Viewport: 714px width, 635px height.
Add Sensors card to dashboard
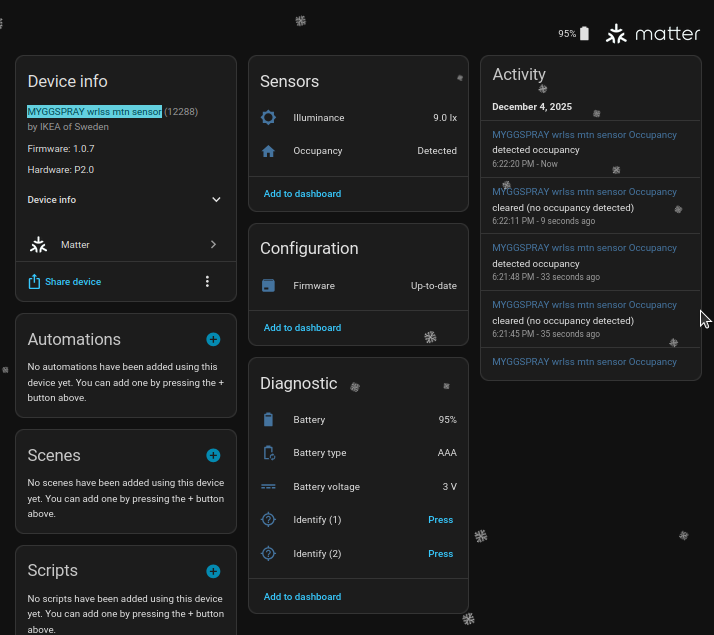pyautogui.click(x=302, y=194)
